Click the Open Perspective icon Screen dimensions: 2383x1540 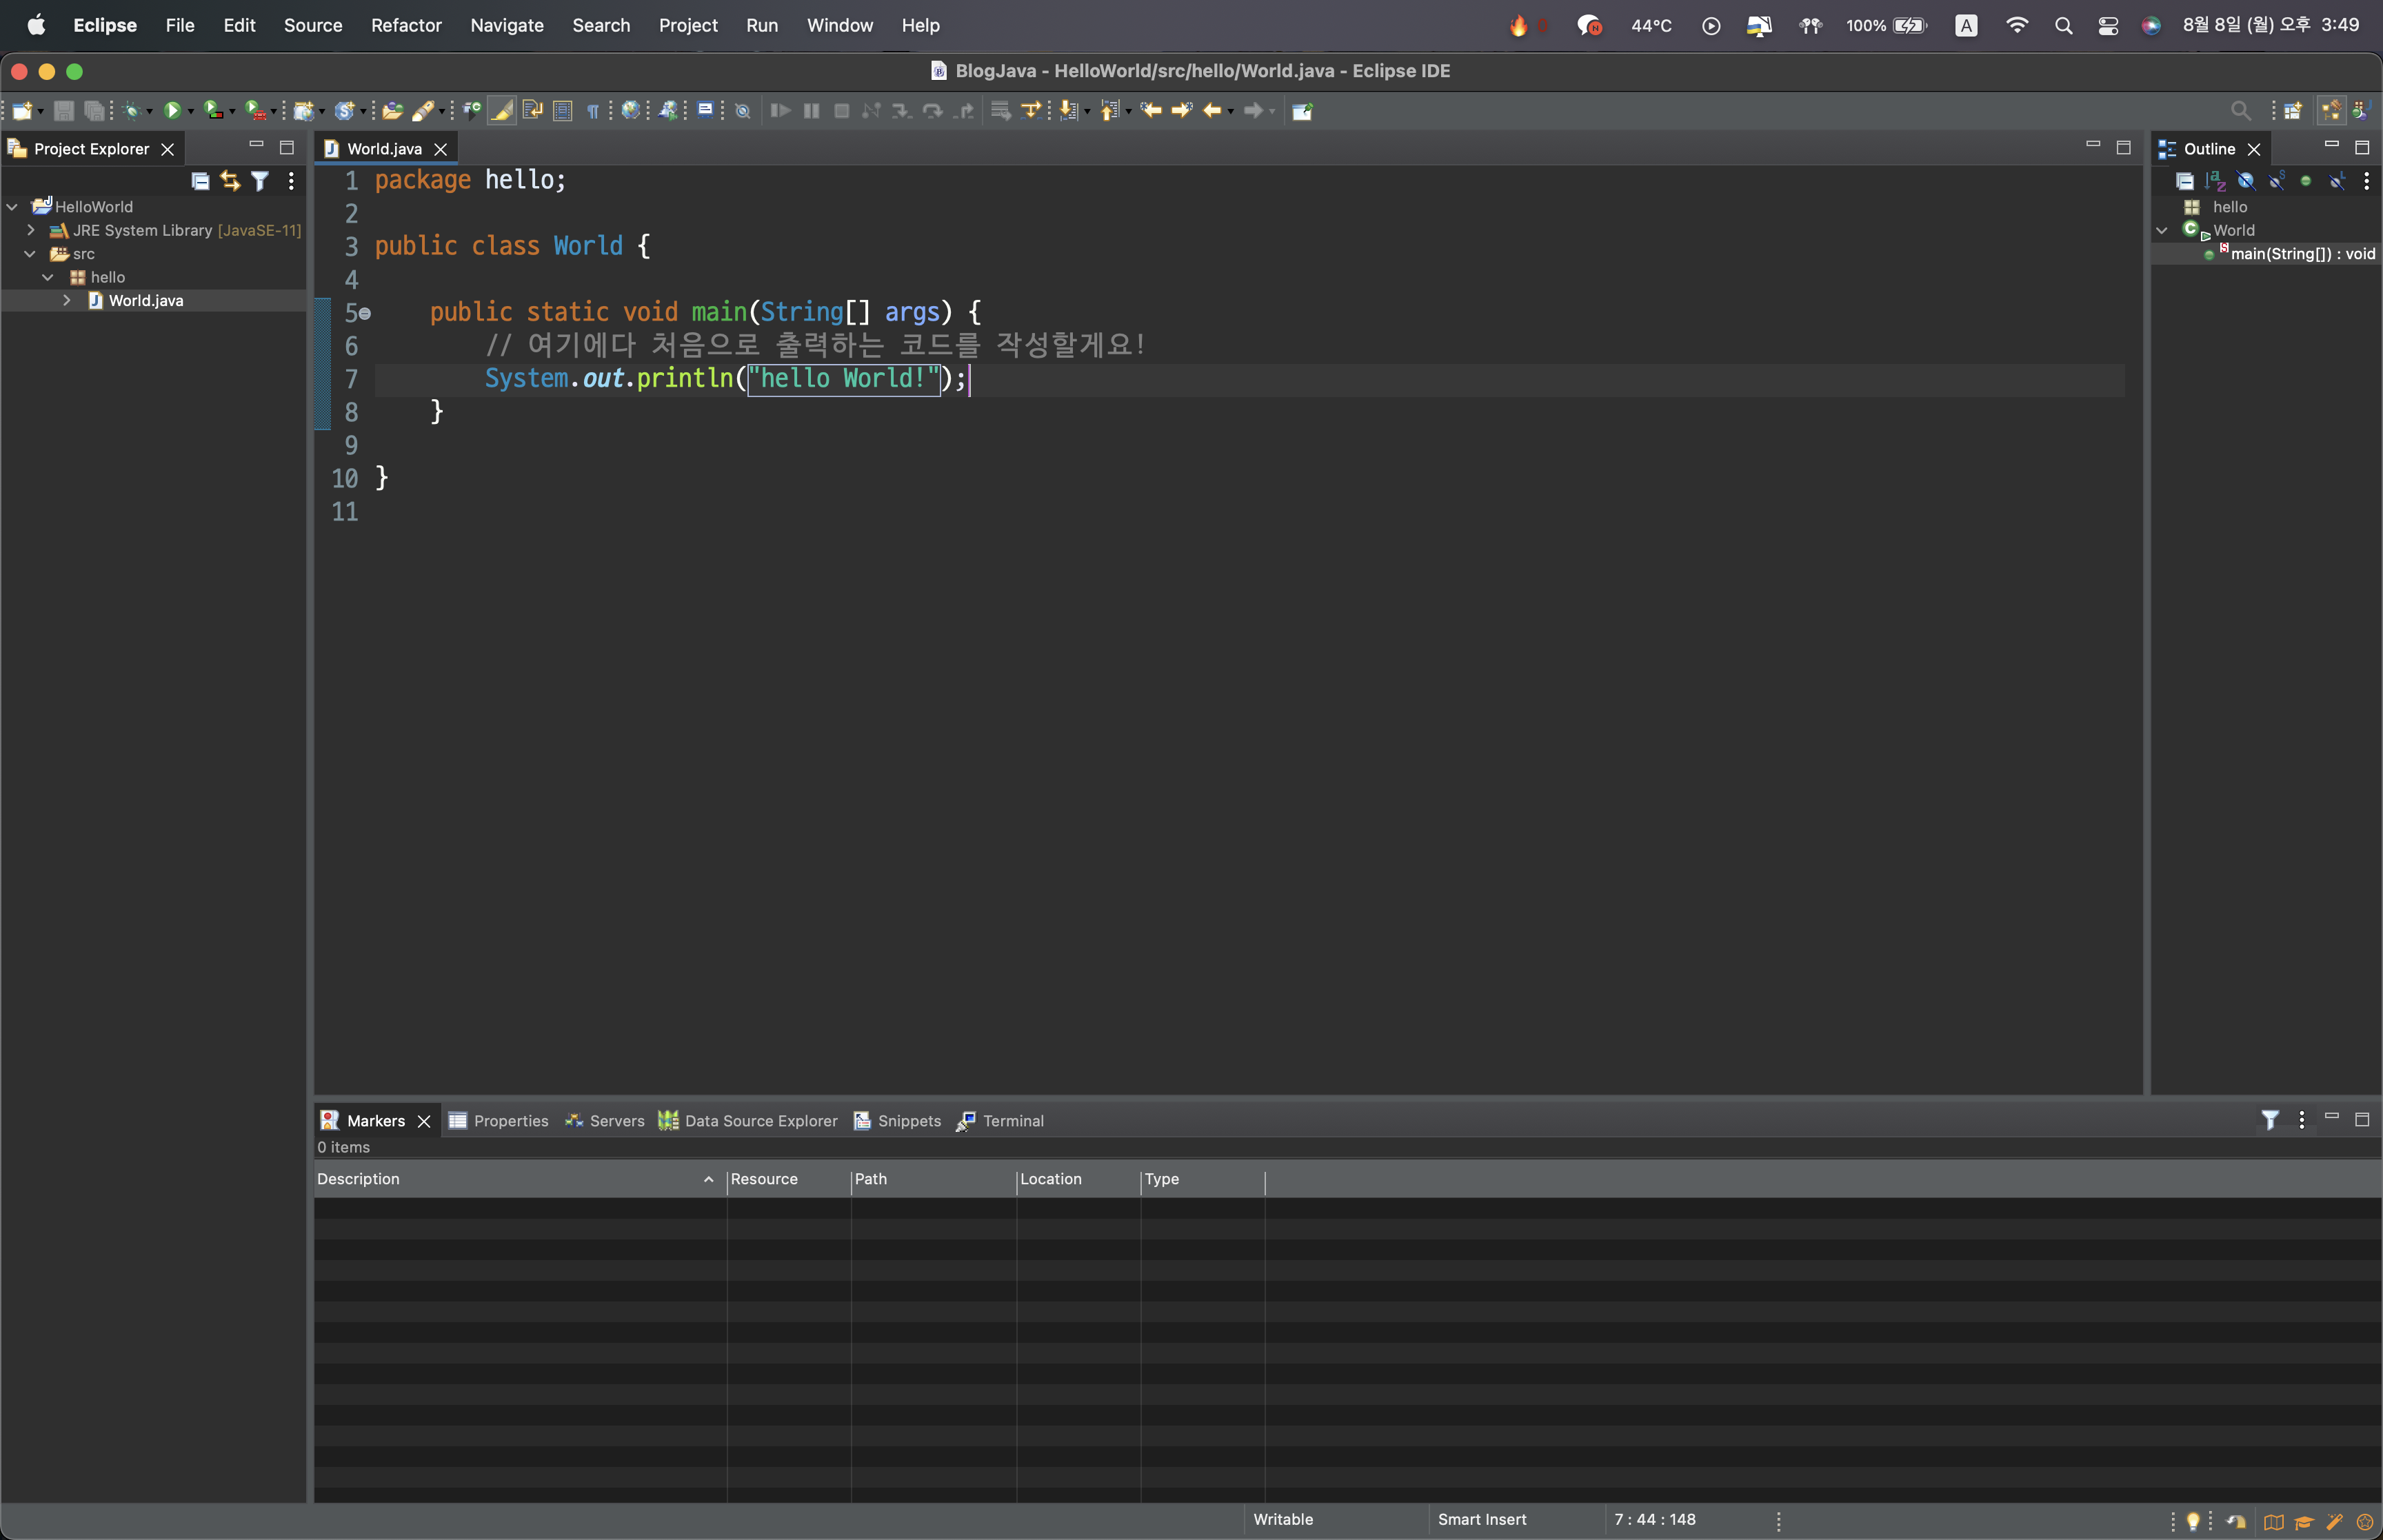(x=2292, y=111)
